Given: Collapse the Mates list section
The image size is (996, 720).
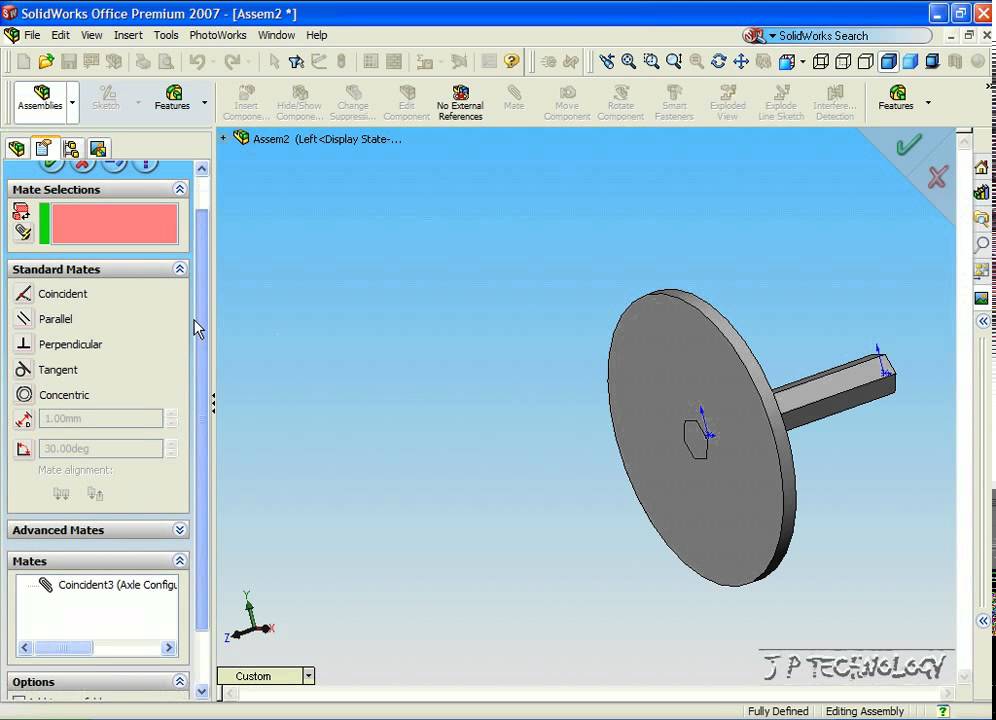Looking at the screenshot, I should (180, 560).
